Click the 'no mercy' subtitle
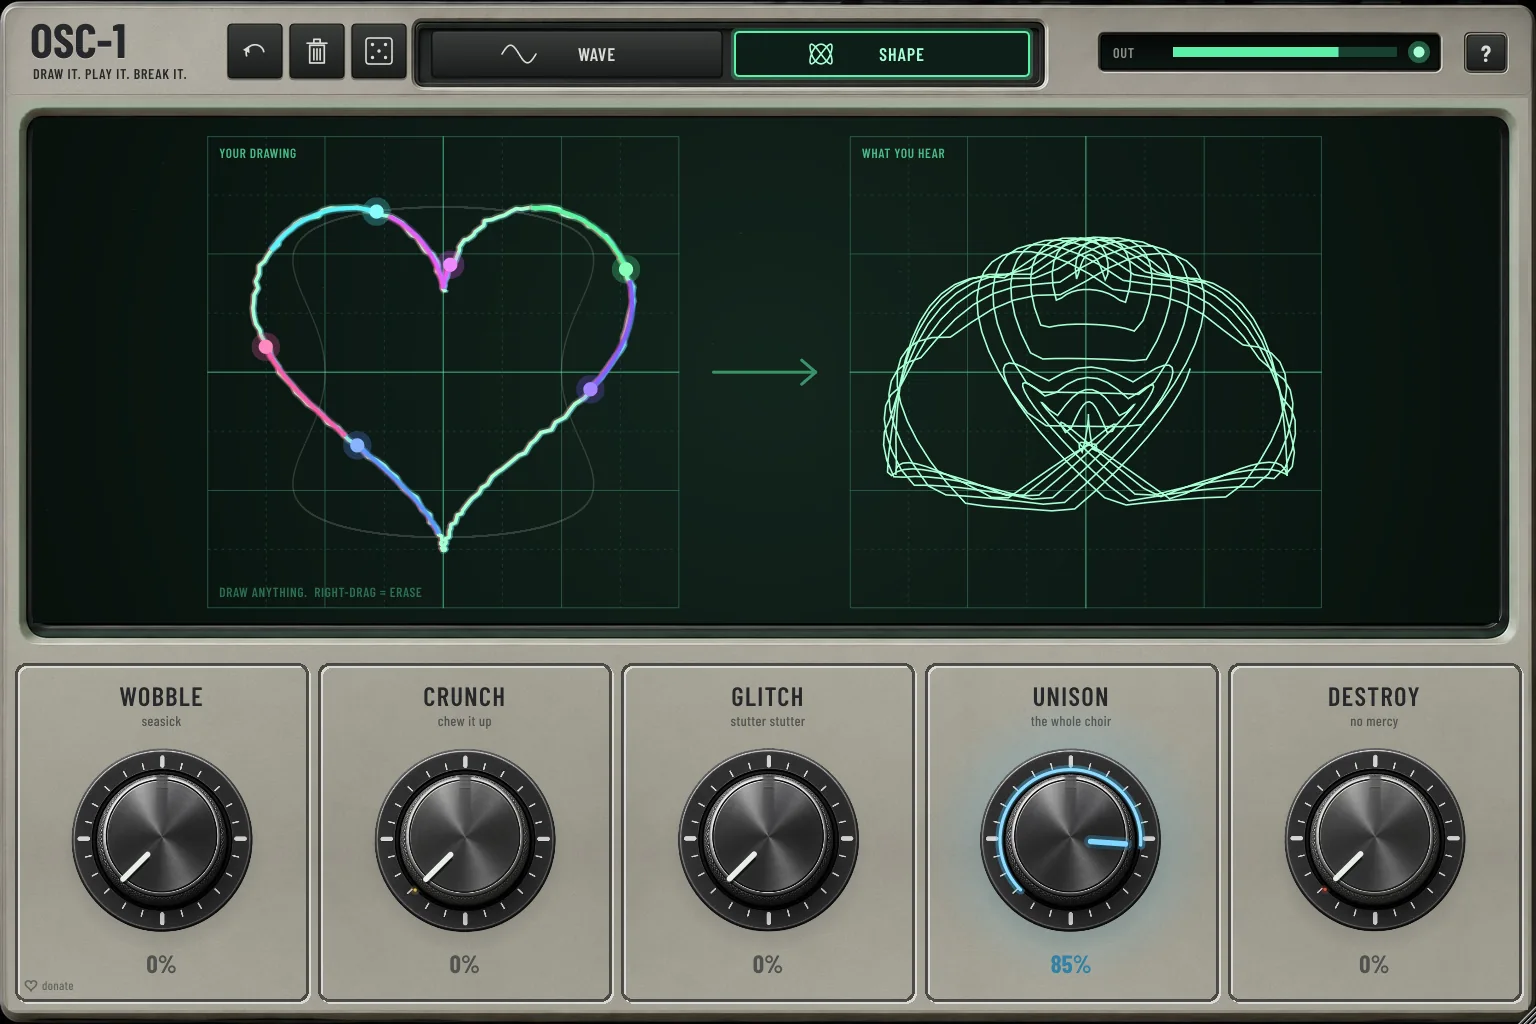This screenshot has height=1024, width=1536. tap(1373, 721)
